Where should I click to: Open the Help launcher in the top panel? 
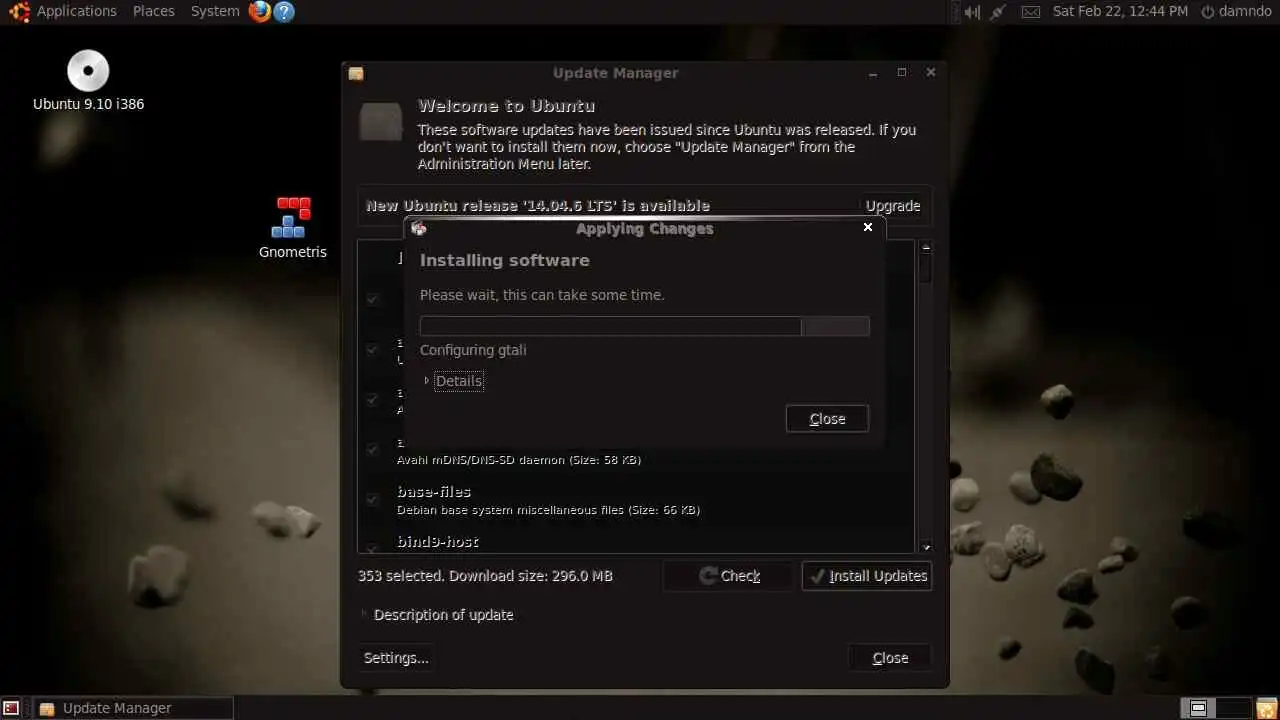[284, 12]
